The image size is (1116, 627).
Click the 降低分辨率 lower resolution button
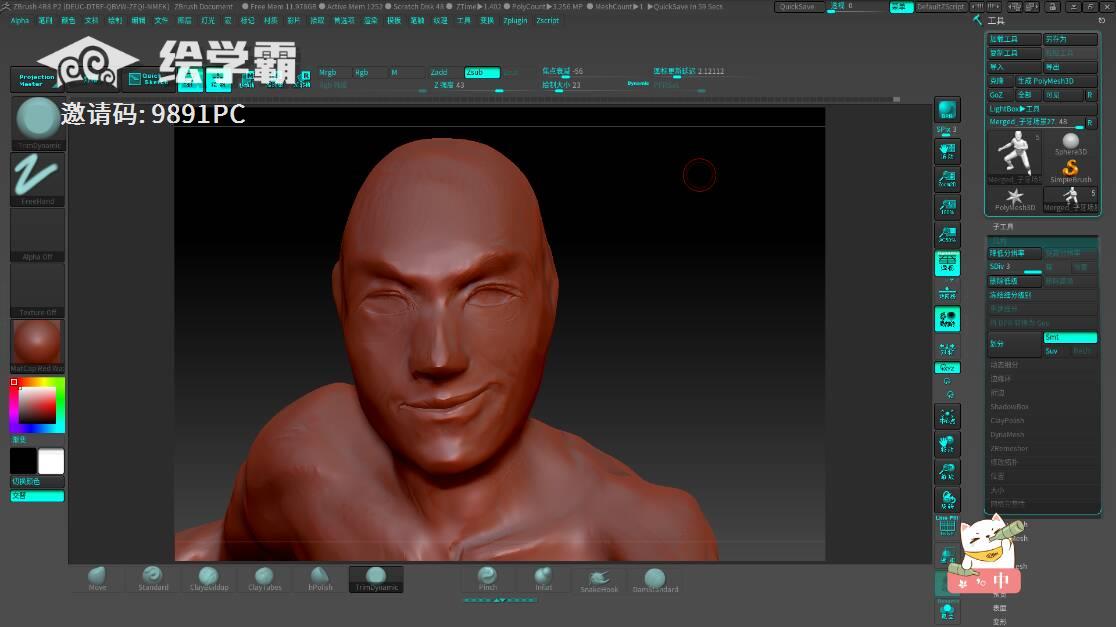click(x=1014, y=253)
